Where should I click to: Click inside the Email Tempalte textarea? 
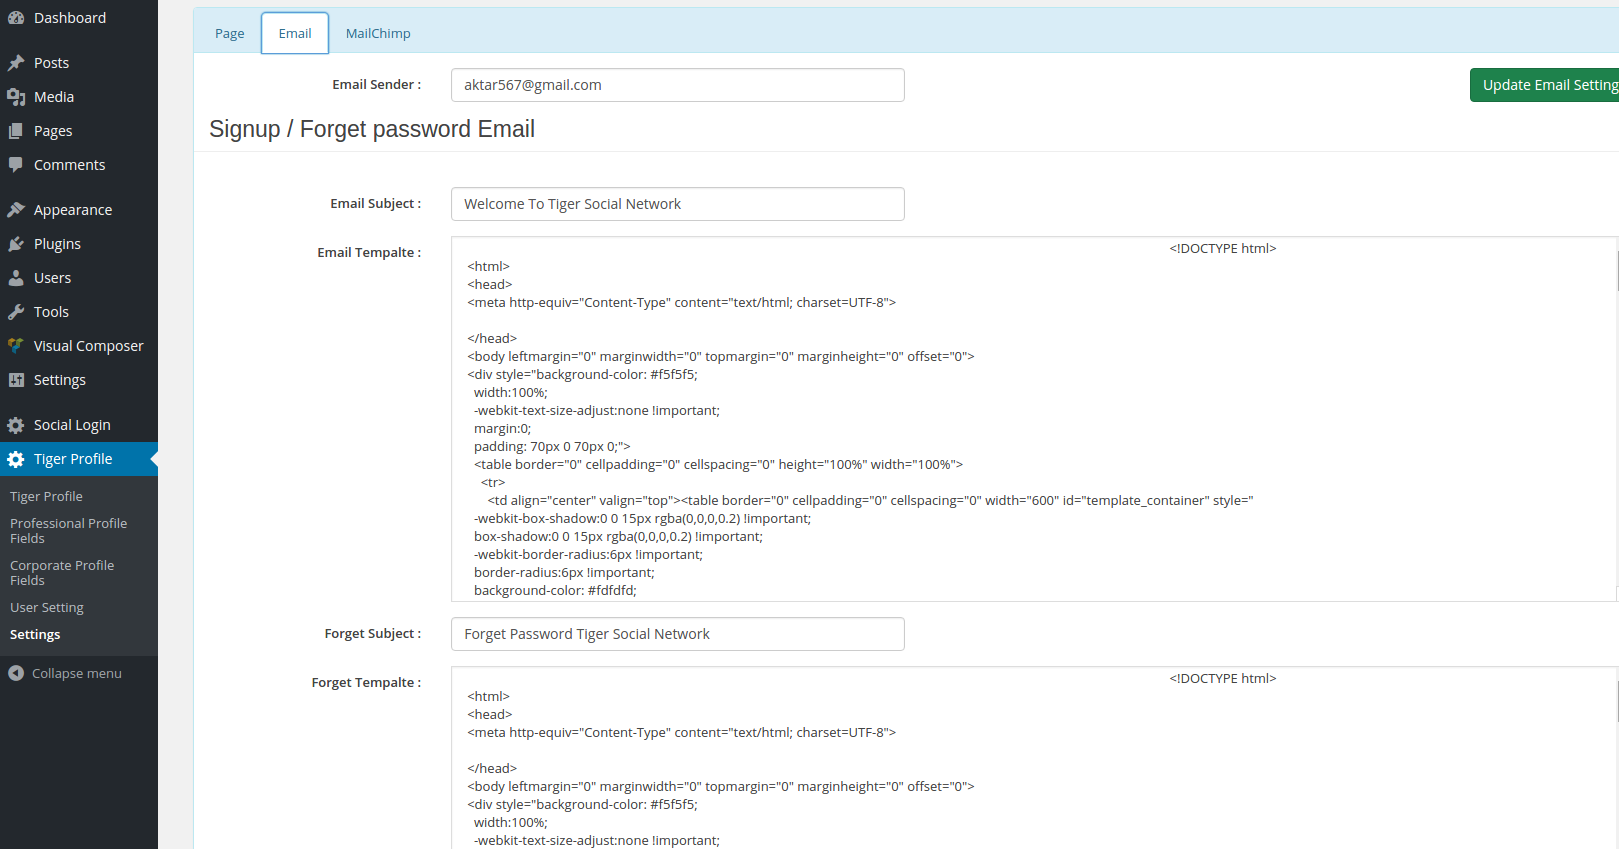(1033, 419)
